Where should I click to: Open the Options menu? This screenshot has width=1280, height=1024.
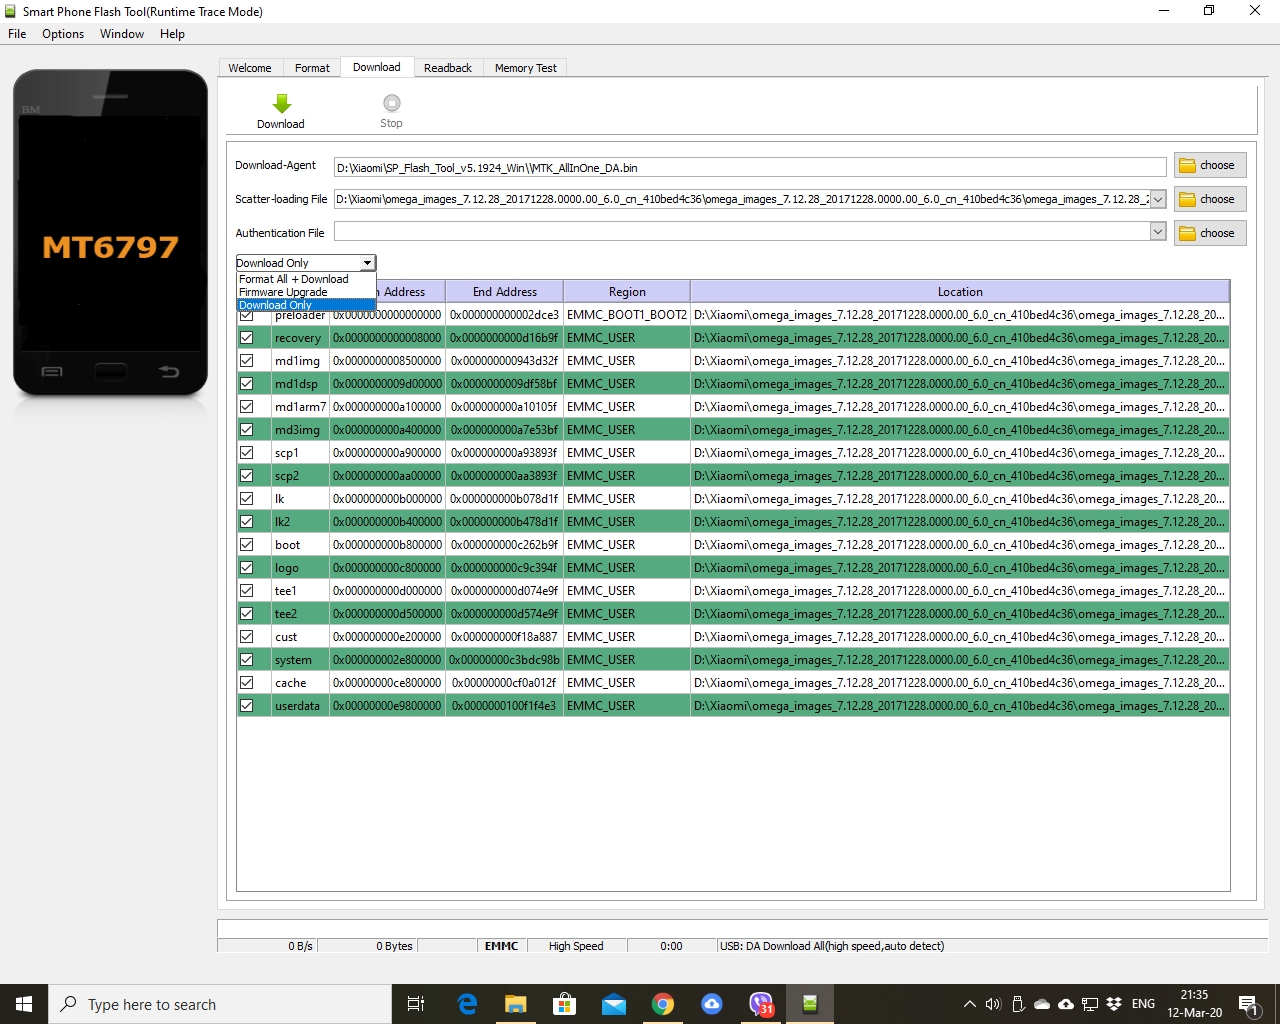pos(63,34)
